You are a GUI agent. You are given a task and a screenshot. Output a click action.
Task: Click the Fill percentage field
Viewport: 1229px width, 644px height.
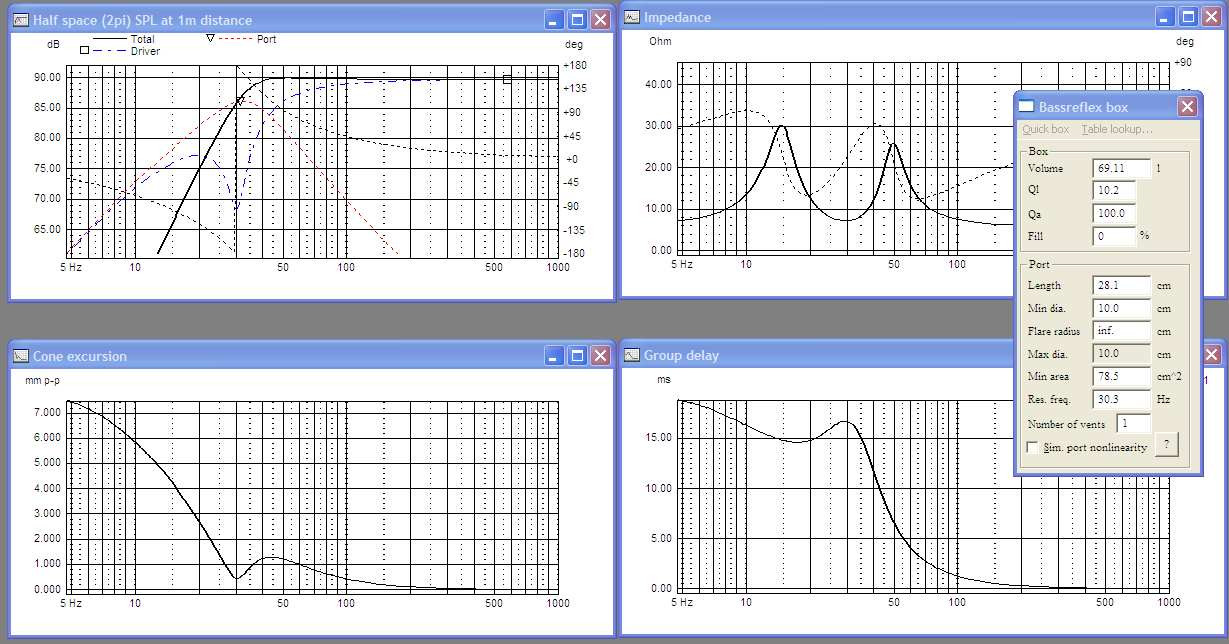(1114, 236)
